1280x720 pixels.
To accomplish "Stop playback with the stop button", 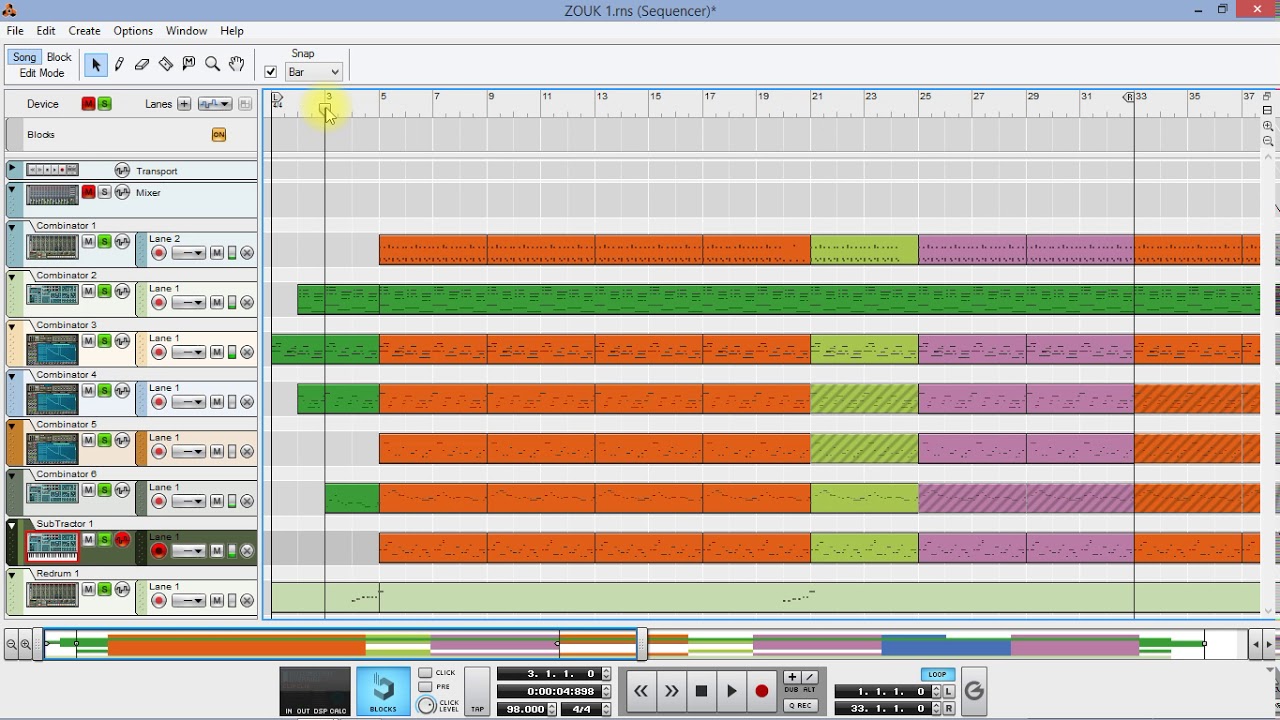I will 701,691.
